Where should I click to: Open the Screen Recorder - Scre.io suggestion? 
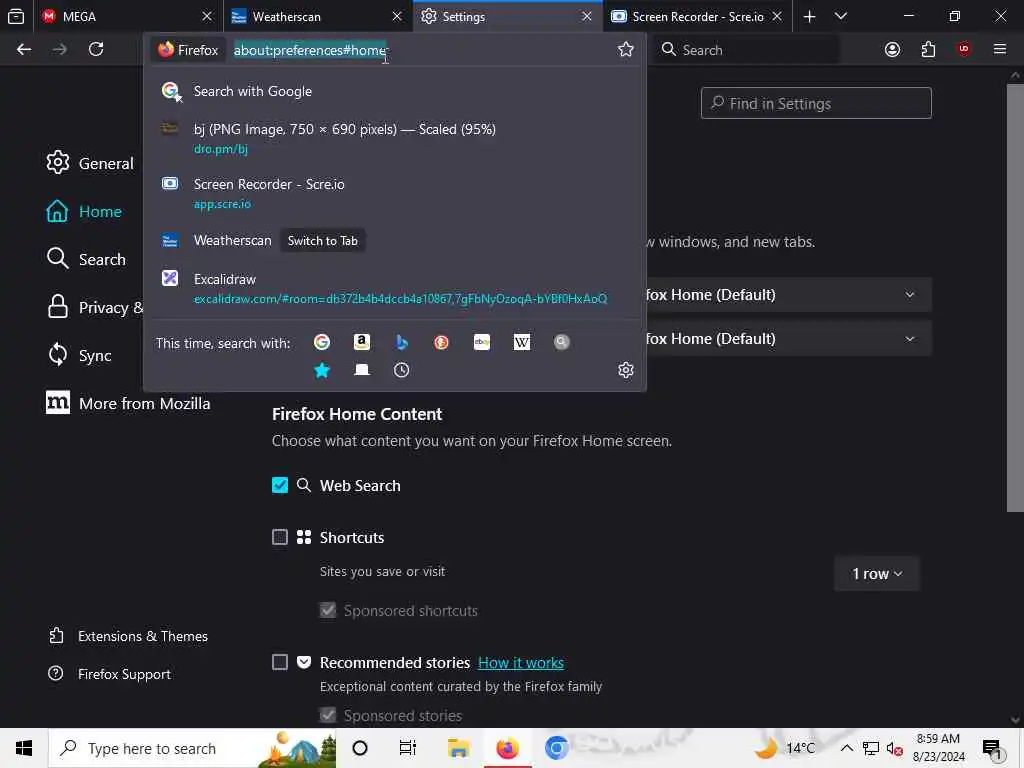pyautogui.click(x=394, y=193)
